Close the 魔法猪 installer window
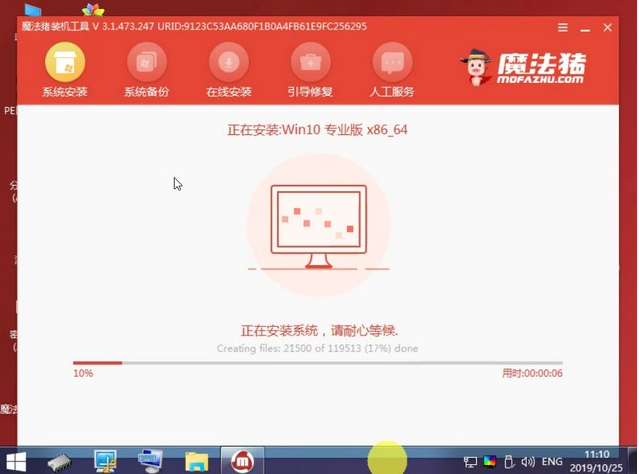Screen dimensions: 639x474 (608, 27)
